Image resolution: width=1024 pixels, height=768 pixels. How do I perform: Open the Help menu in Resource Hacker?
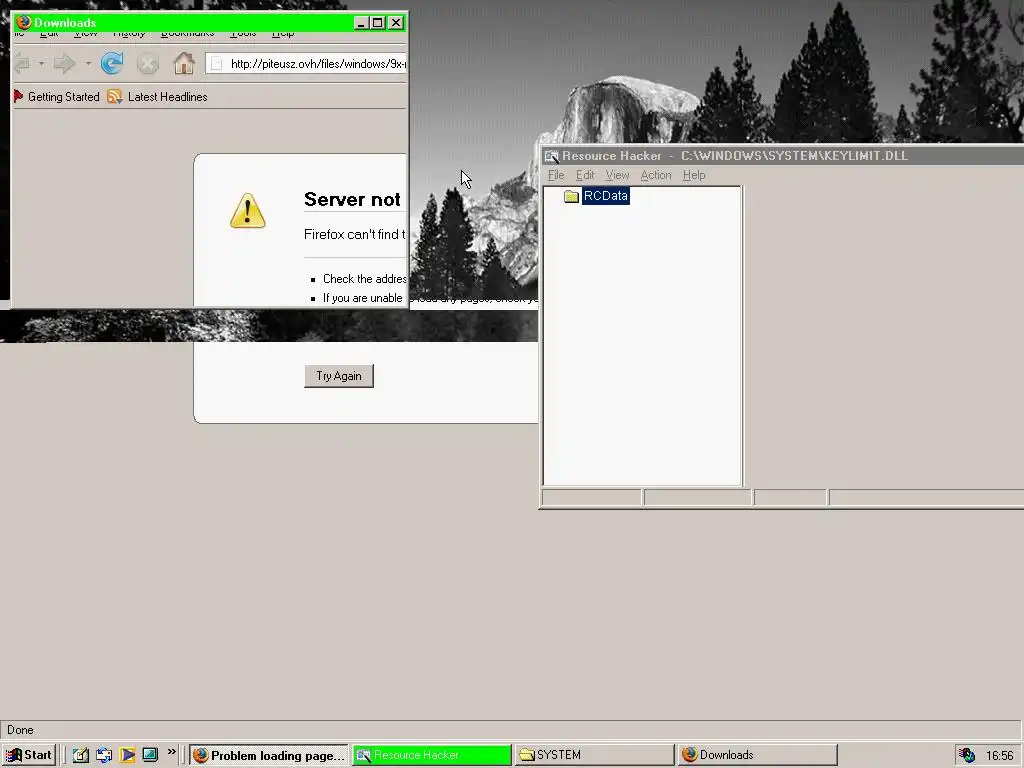694,175
